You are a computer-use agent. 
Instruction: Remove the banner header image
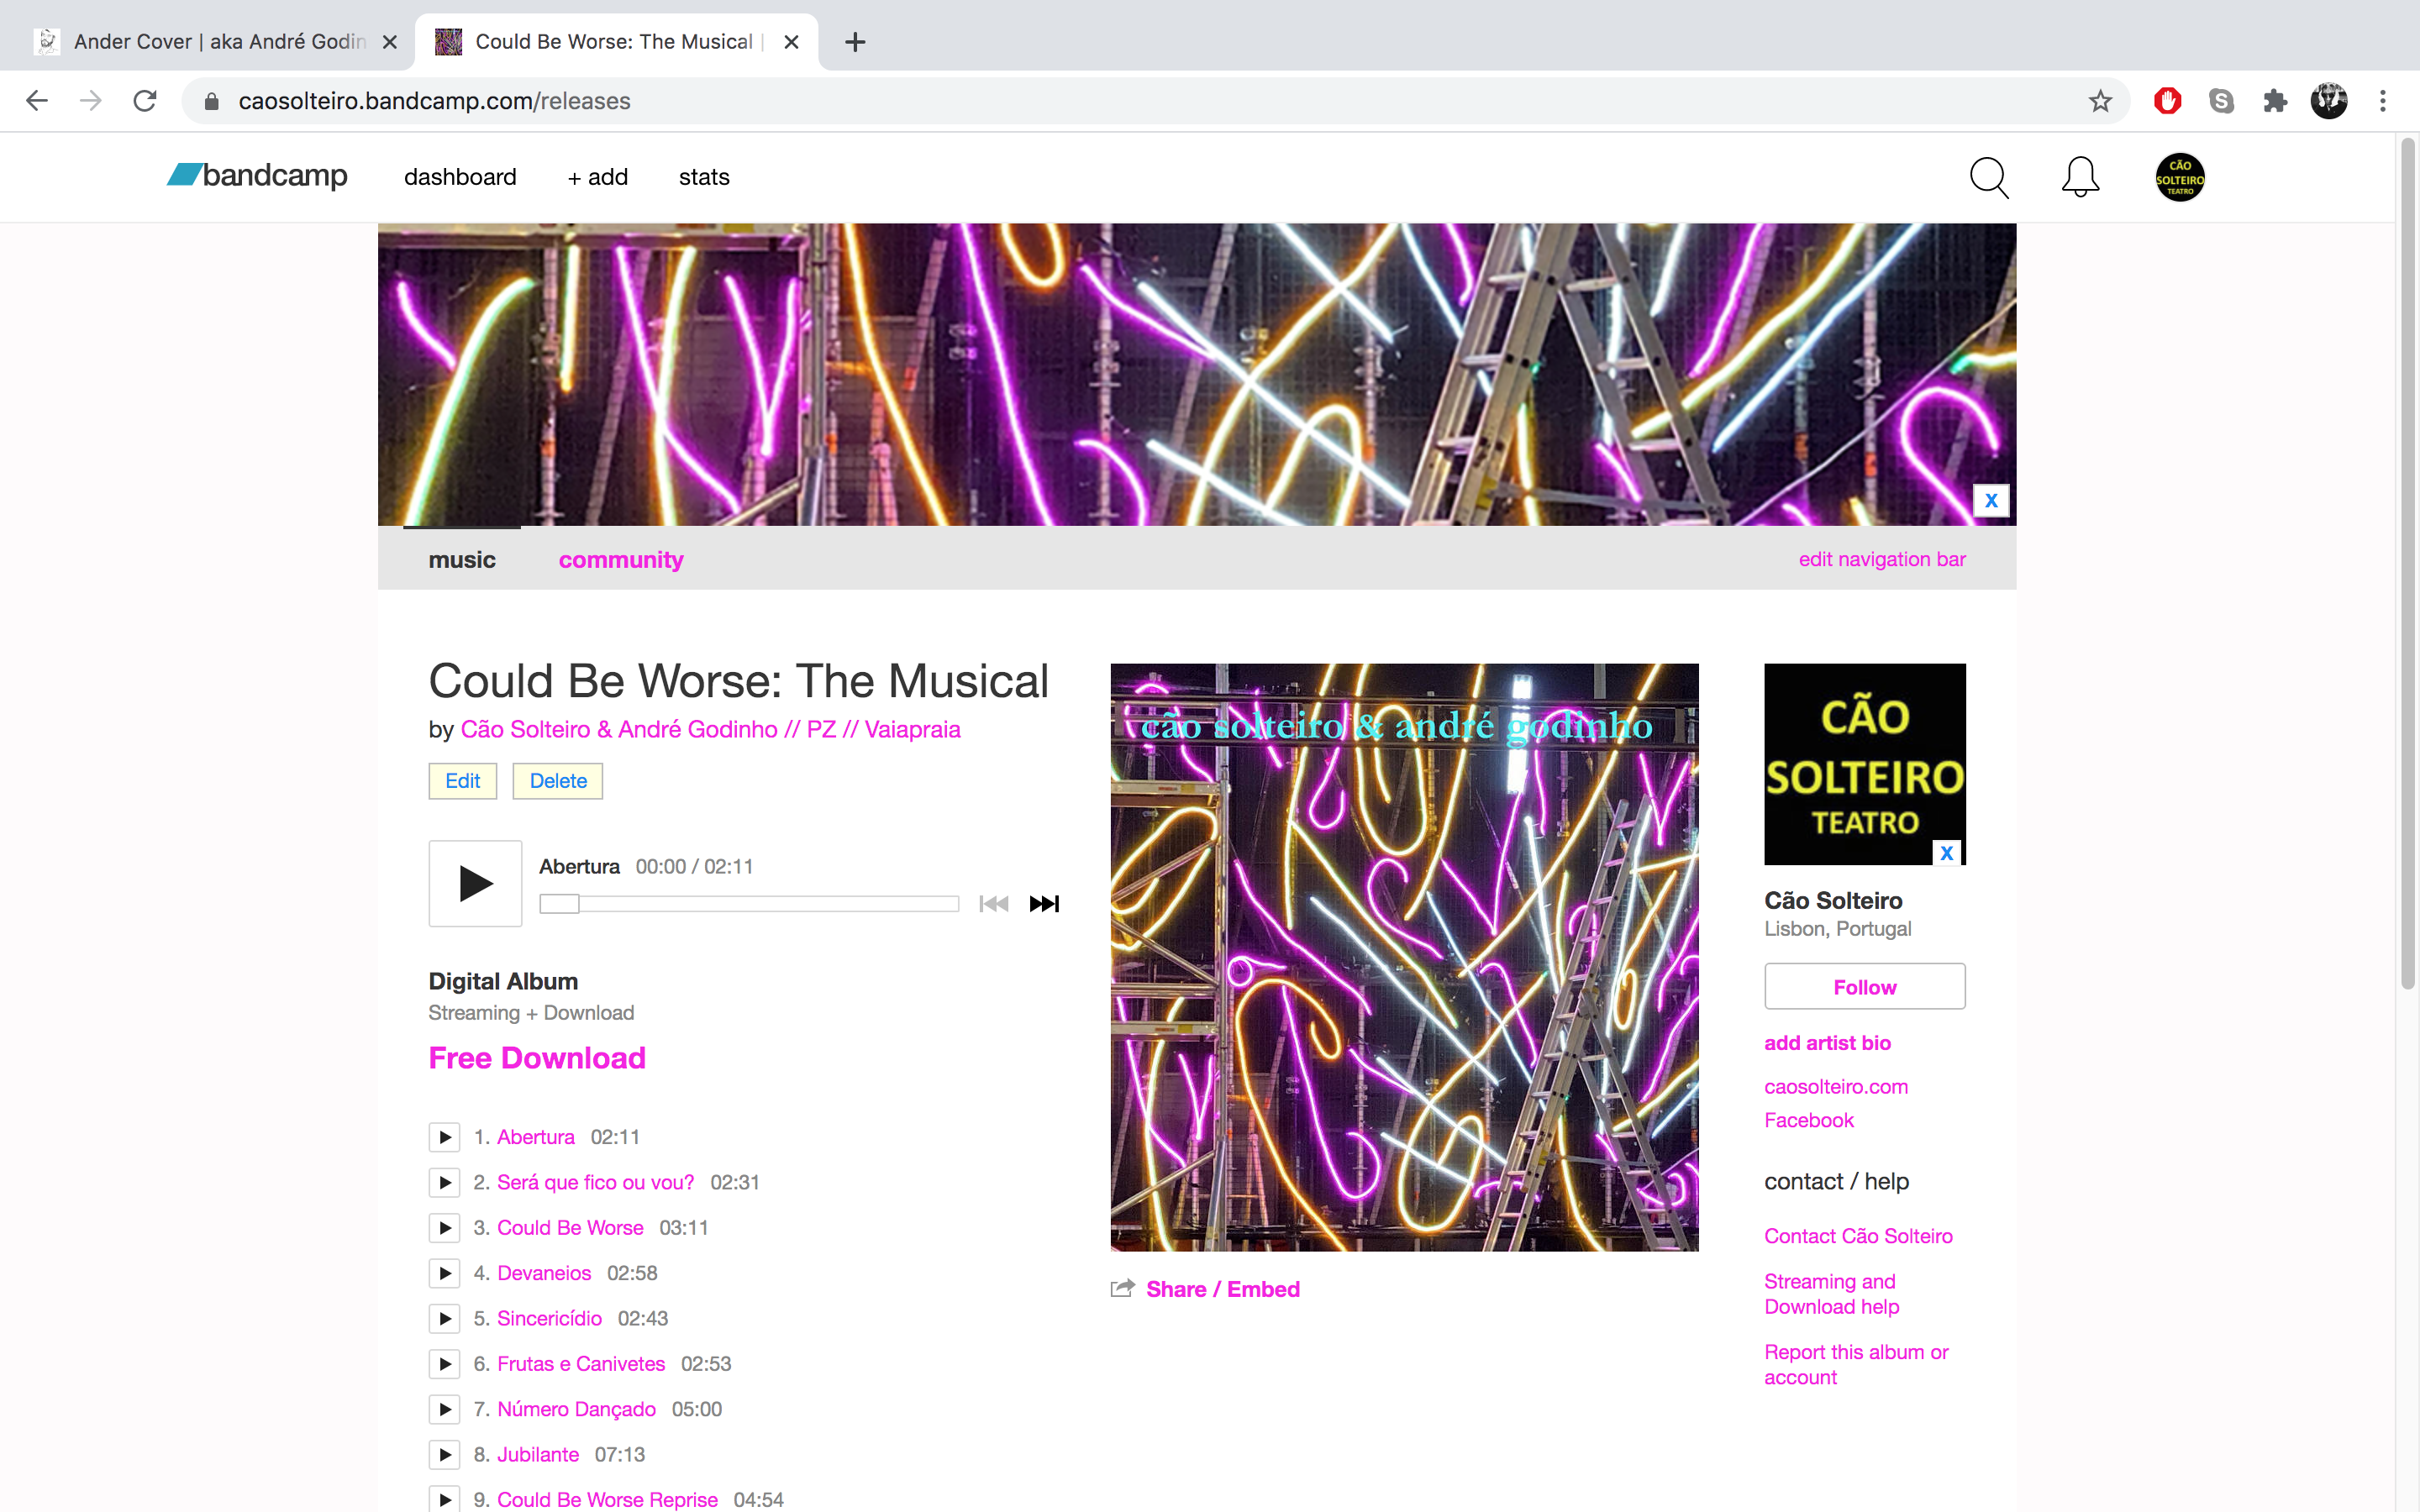click(x=1991, y=501)
